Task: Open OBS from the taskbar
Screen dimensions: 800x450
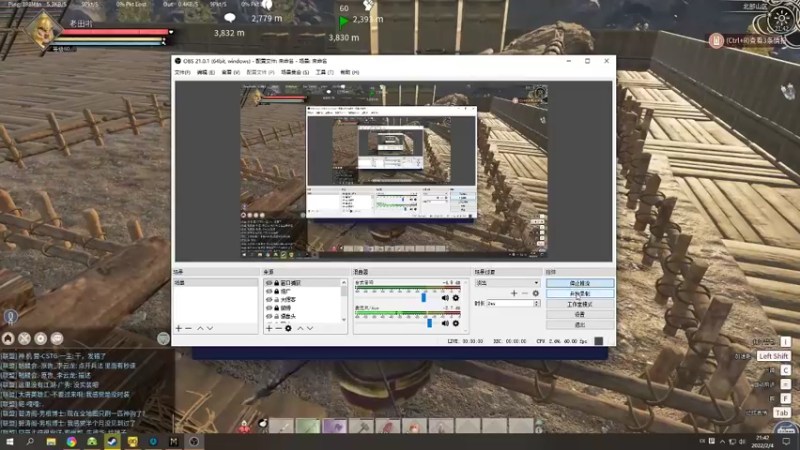Action: click(194, 441)
